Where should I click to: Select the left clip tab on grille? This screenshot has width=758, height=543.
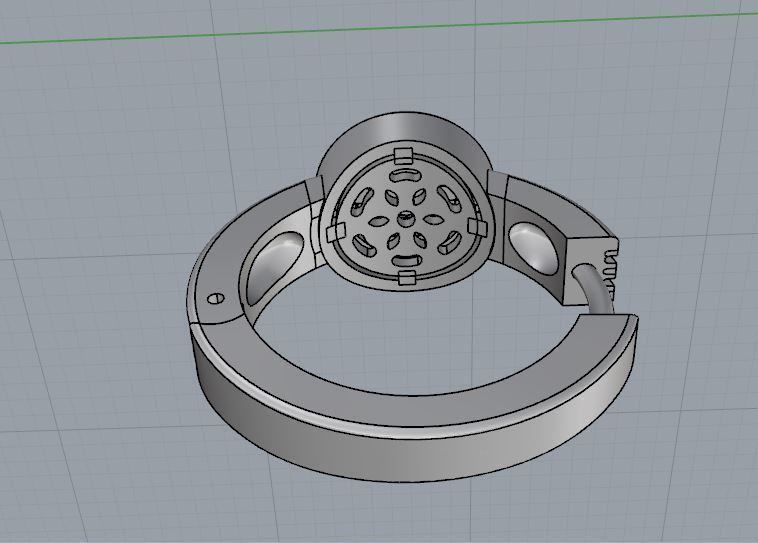click(x=335, y=233)
